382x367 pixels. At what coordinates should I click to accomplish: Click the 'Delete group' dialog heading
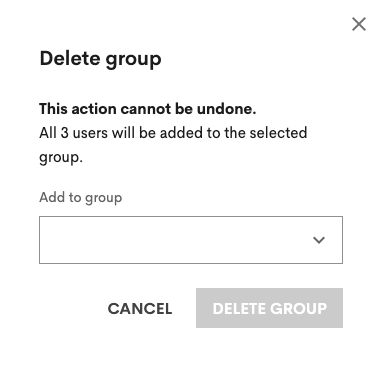(x=100, y=59)
